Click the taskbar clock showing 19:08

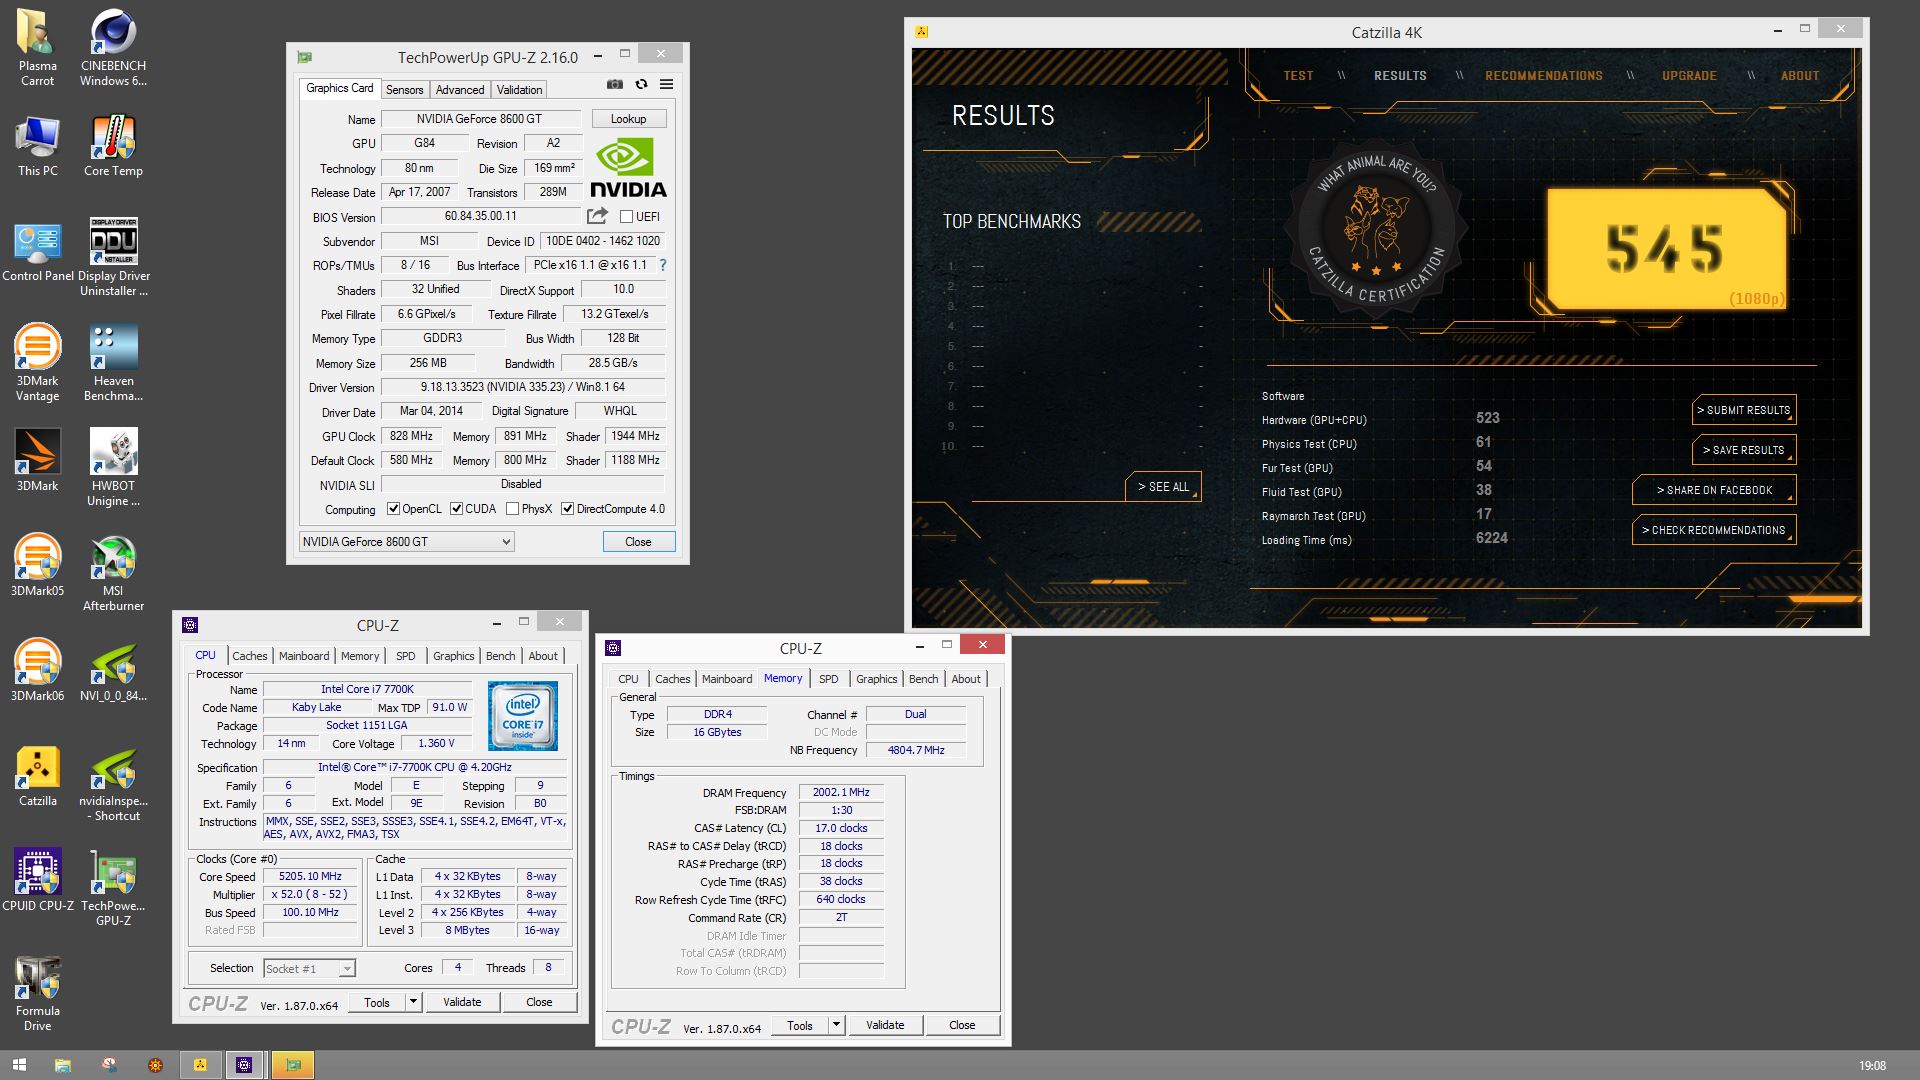(x=1872, y=1066)
